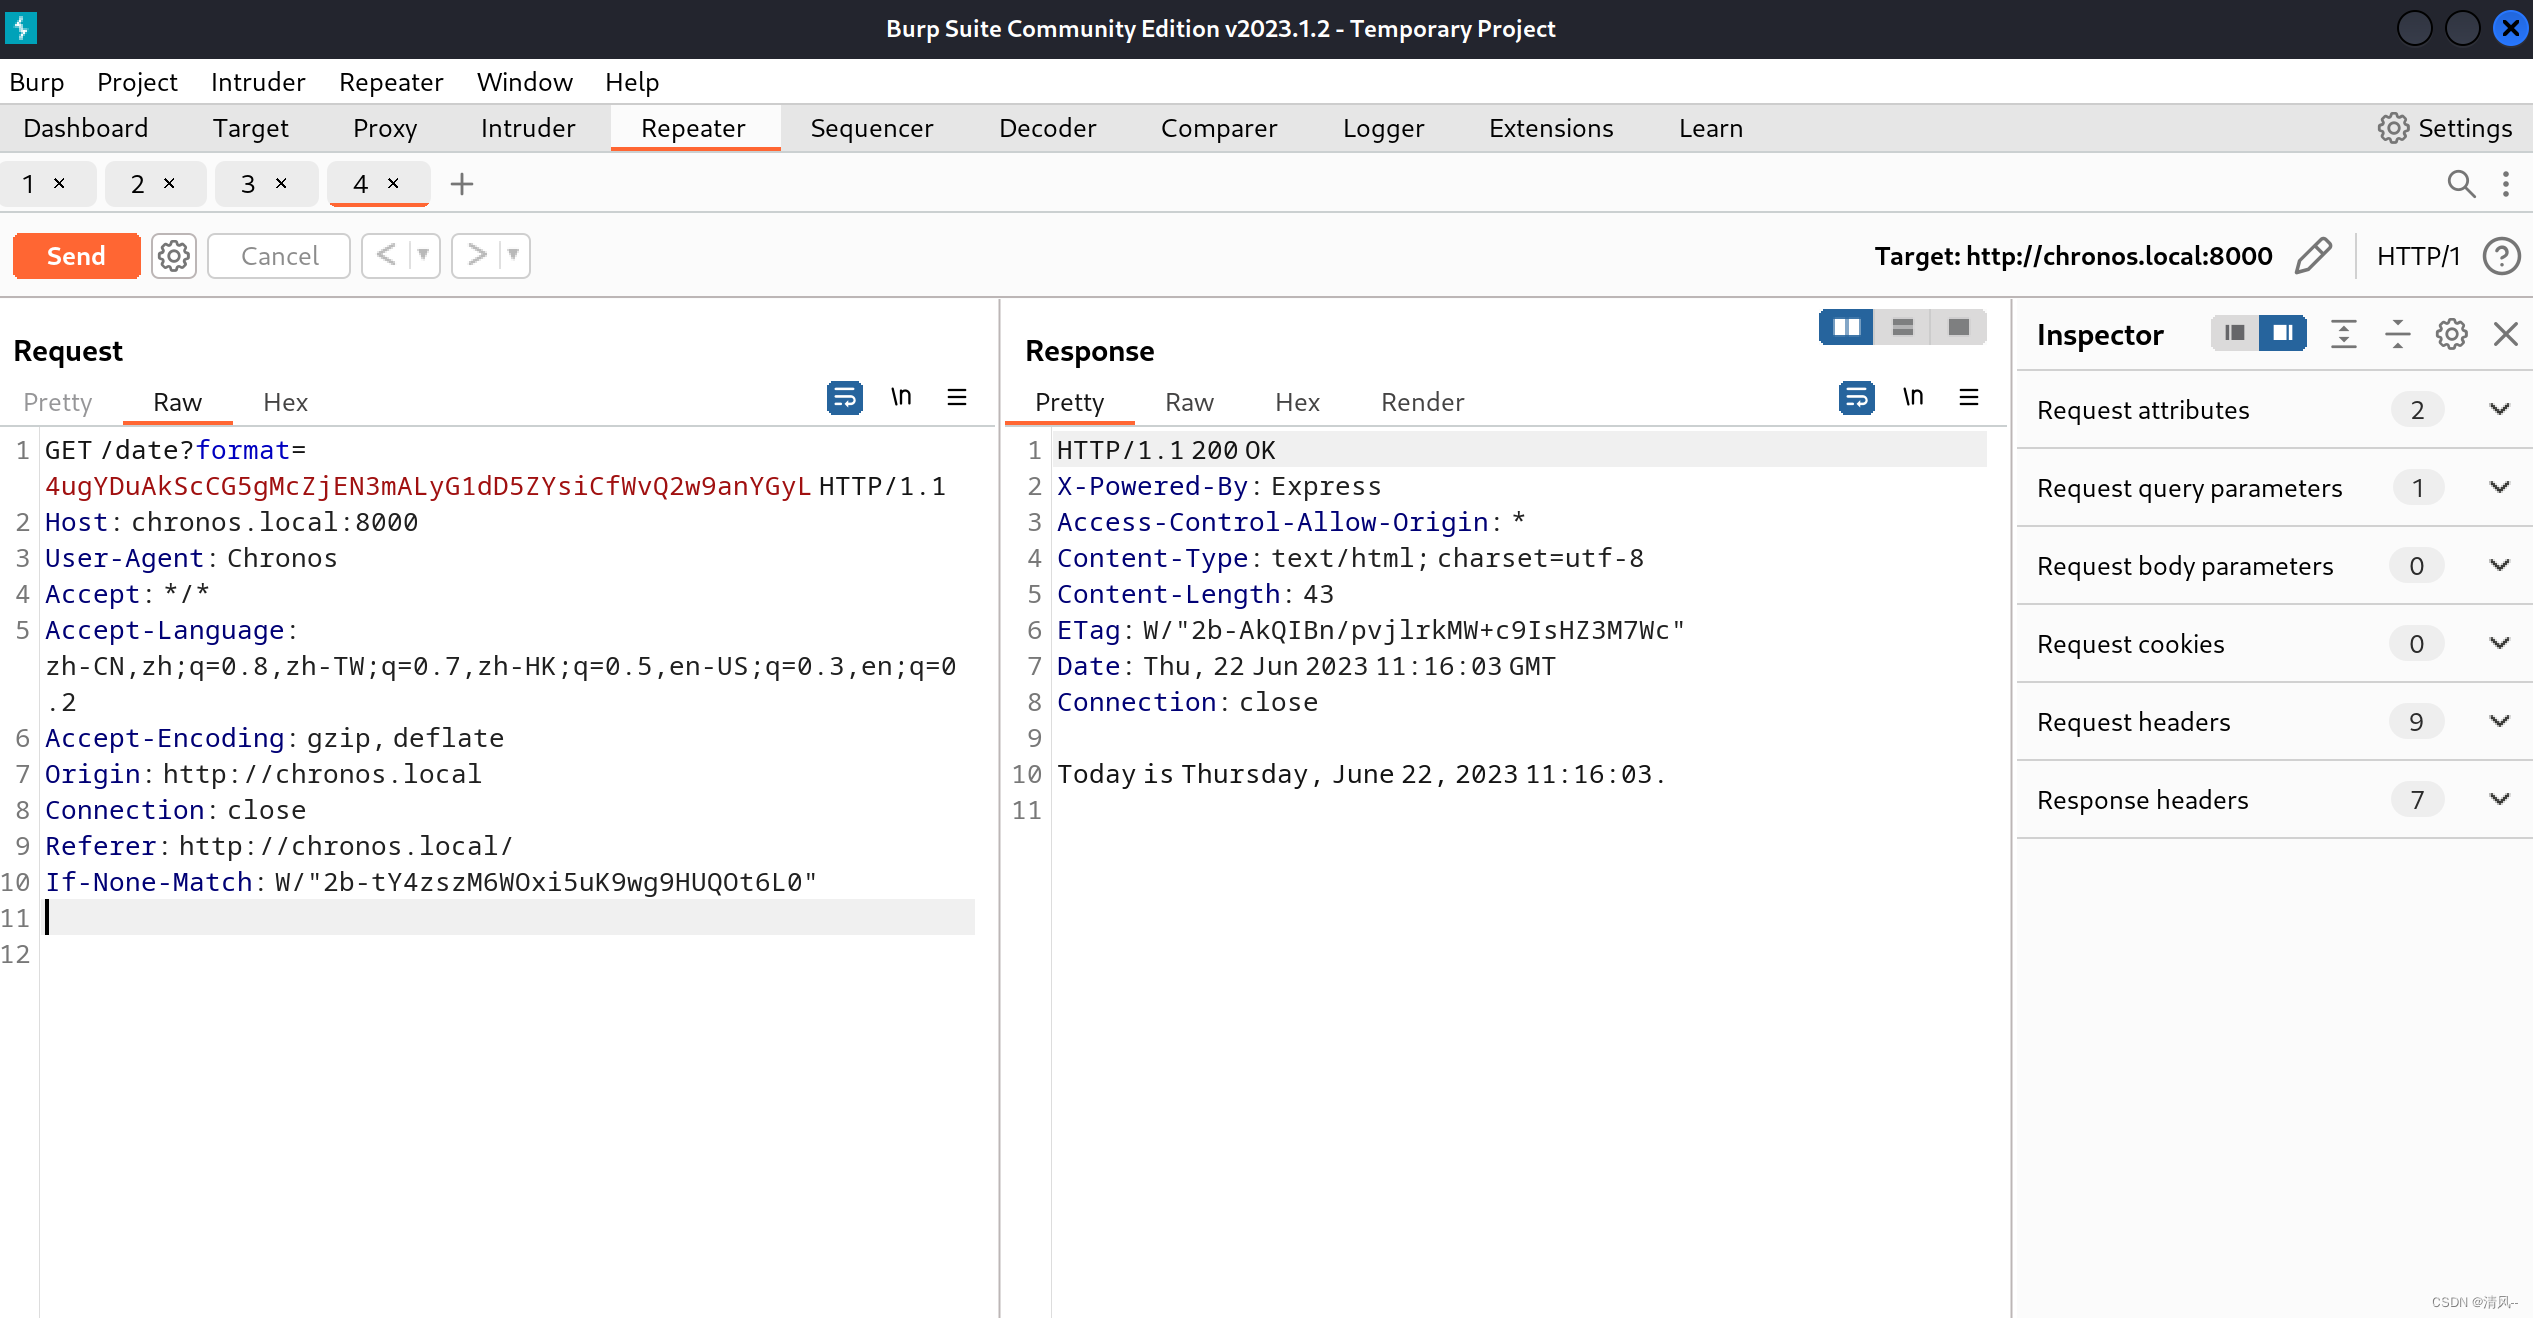This screenshot has width=2533, height=1318.
Task: Go to the Decoder tool tab
Action: (x=1047, y=128)
